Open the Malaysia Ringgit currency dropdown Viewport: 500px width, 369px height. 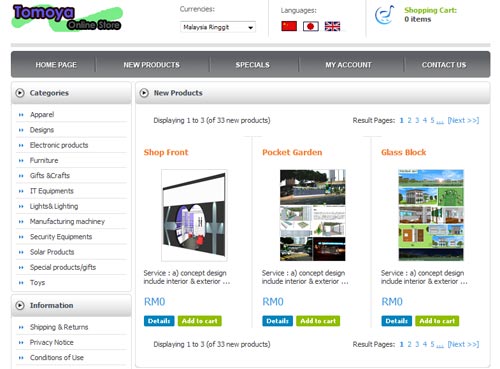pyautogui.click(x=218, y=27)
